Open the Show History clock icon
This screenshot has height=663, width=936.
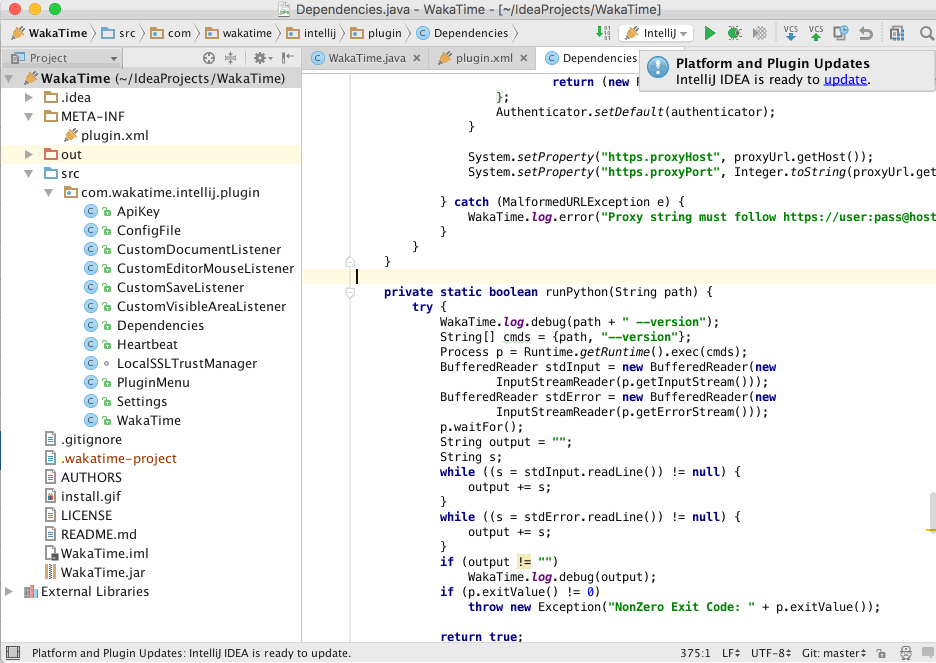coord(840,33)
